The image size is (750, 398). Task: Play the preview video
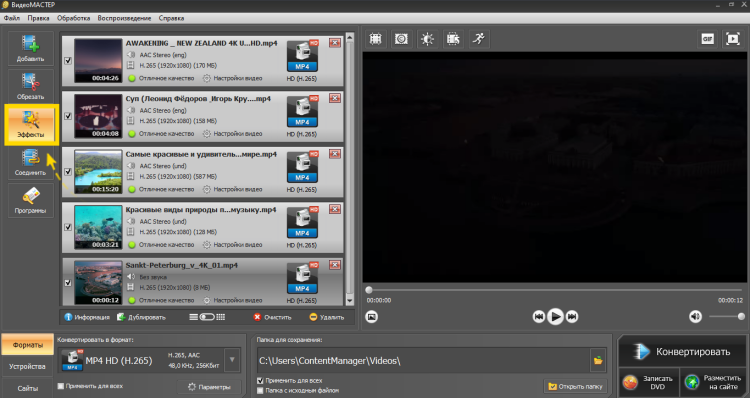tap(555, 317)
